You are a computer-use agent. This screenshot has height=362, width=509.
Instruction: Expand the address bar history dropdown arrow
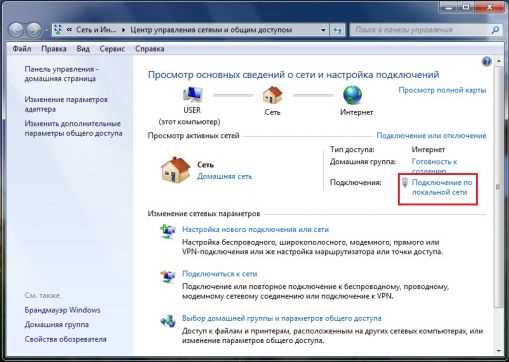pyautogui.click(x=323, y=30)
